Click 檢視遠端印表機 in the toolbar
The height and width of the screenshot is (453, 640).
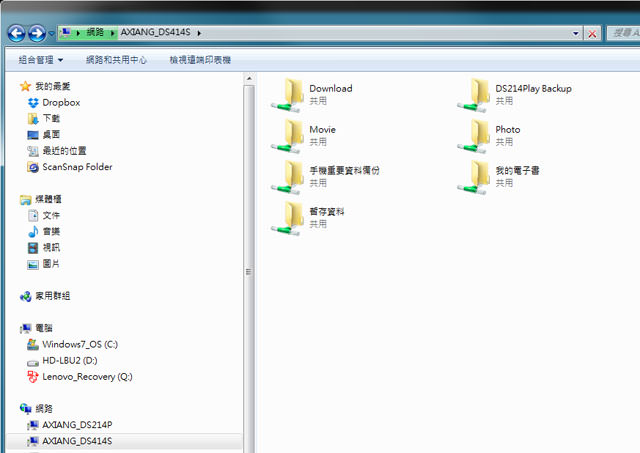[x=200, y=60]
